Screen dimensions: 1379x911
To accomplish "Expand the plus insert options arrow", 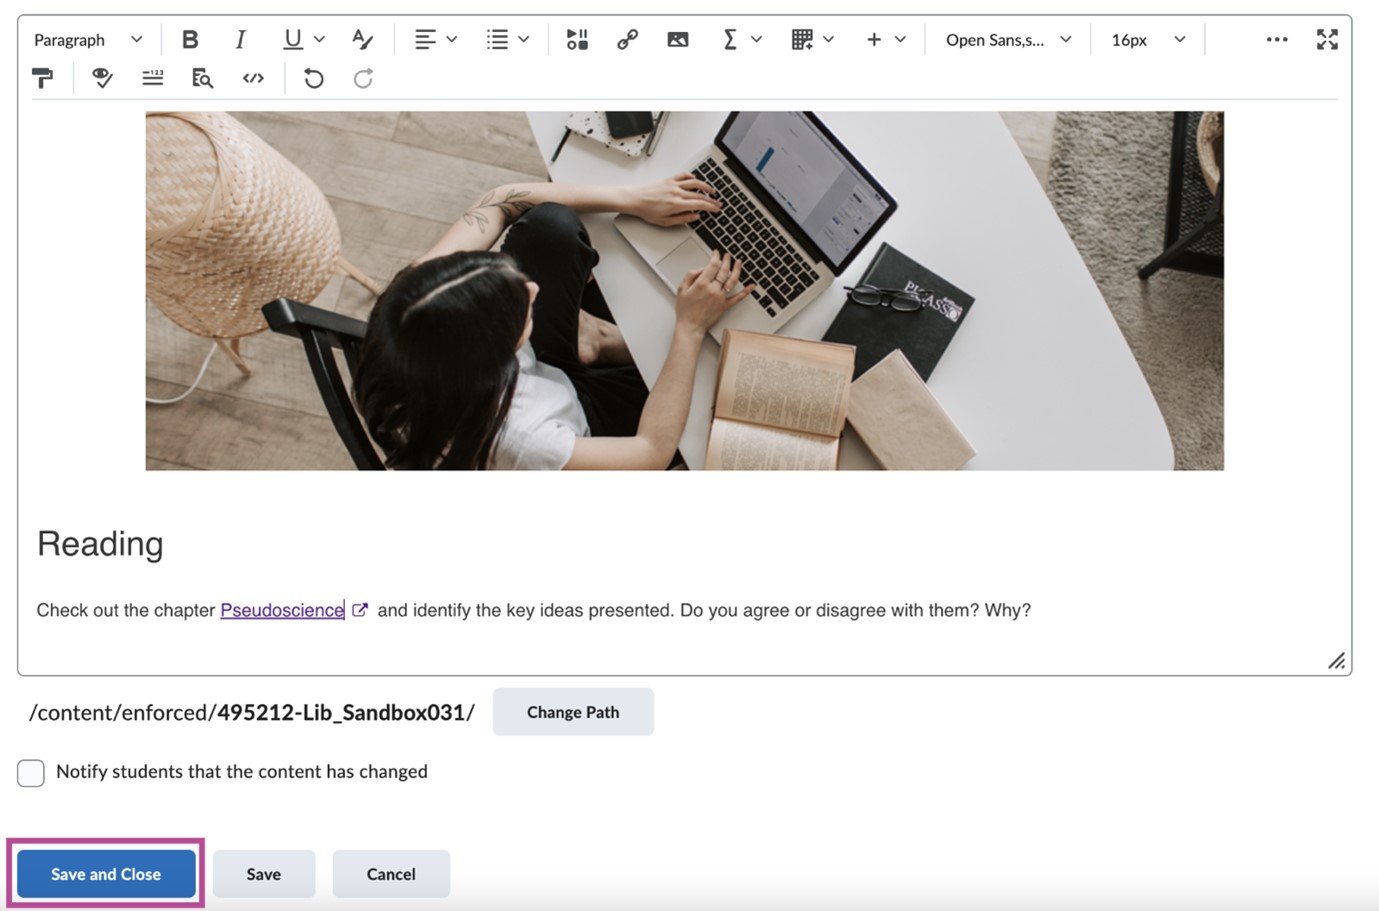I will [900, 40].
